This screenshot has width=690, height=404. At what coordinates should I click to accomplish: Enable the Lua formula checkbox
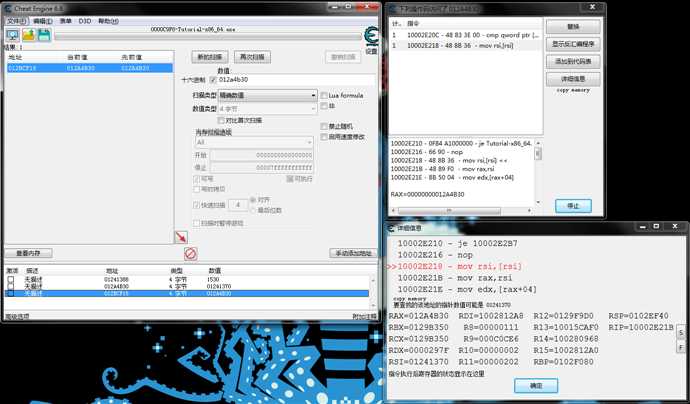324,95
